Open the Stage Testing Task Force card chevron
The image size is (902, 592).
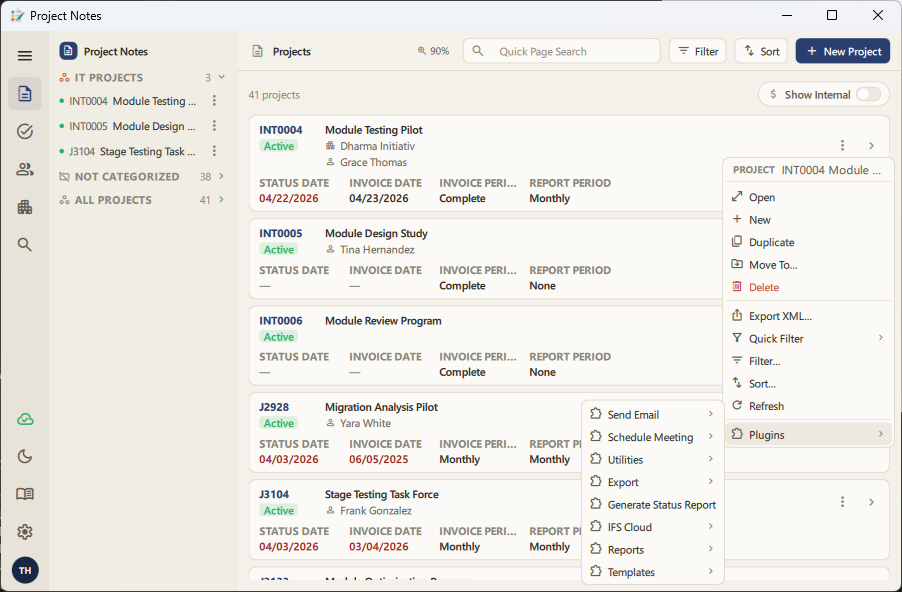(x=872, y=502)
